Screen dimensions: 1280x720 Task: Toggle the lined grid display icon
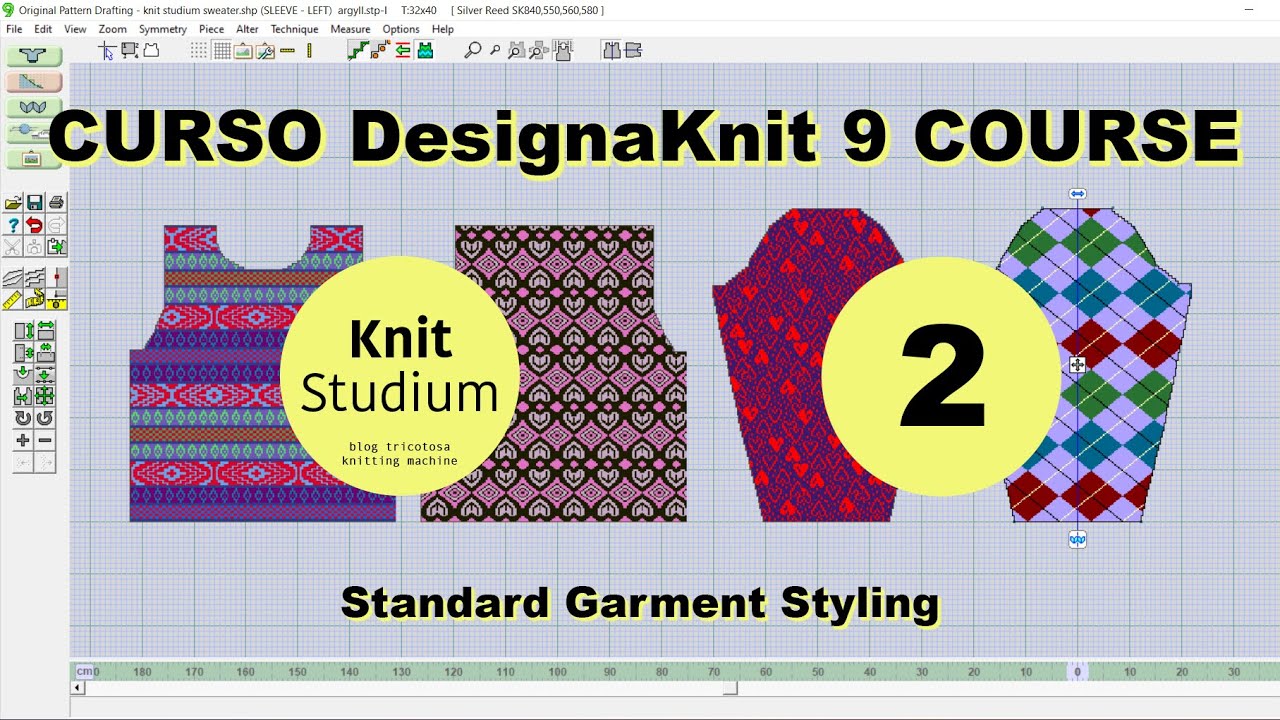click(x=221, y=50)
